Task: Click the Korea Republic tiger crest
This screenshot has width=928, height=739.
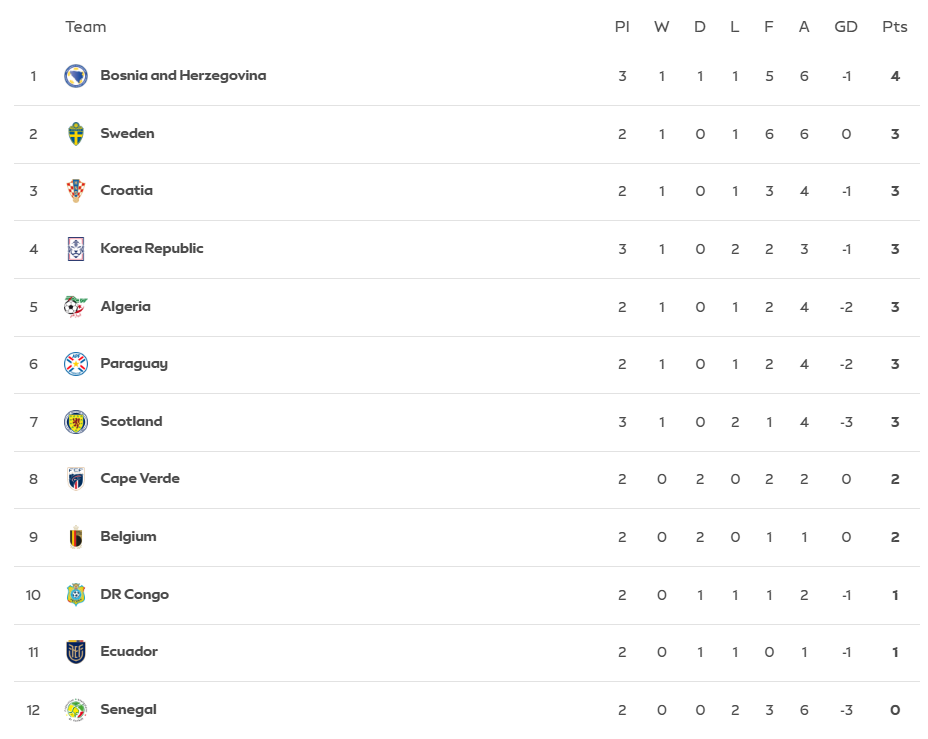Action: coord(76,249)
